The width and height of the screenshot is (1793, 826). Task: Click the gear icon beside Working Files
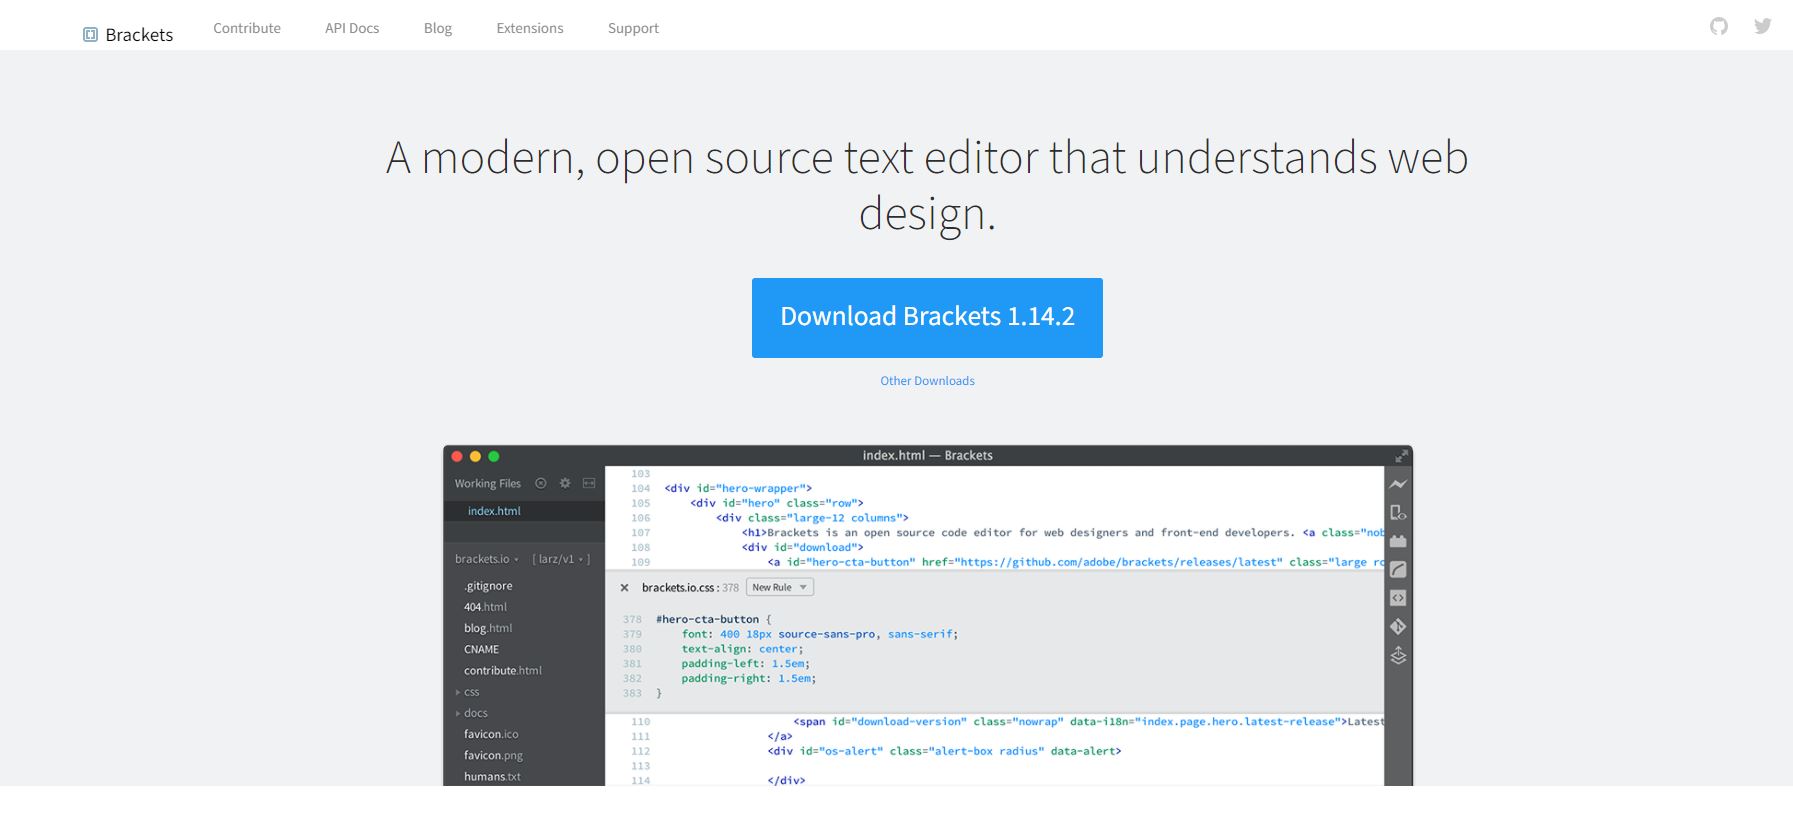565,483
